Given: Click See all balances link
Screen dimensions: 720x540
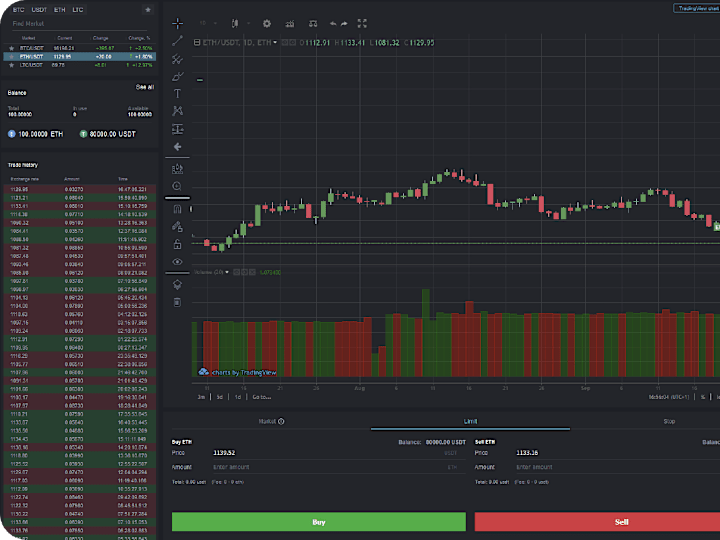Looking at the screenshot, I should (145, 87).
